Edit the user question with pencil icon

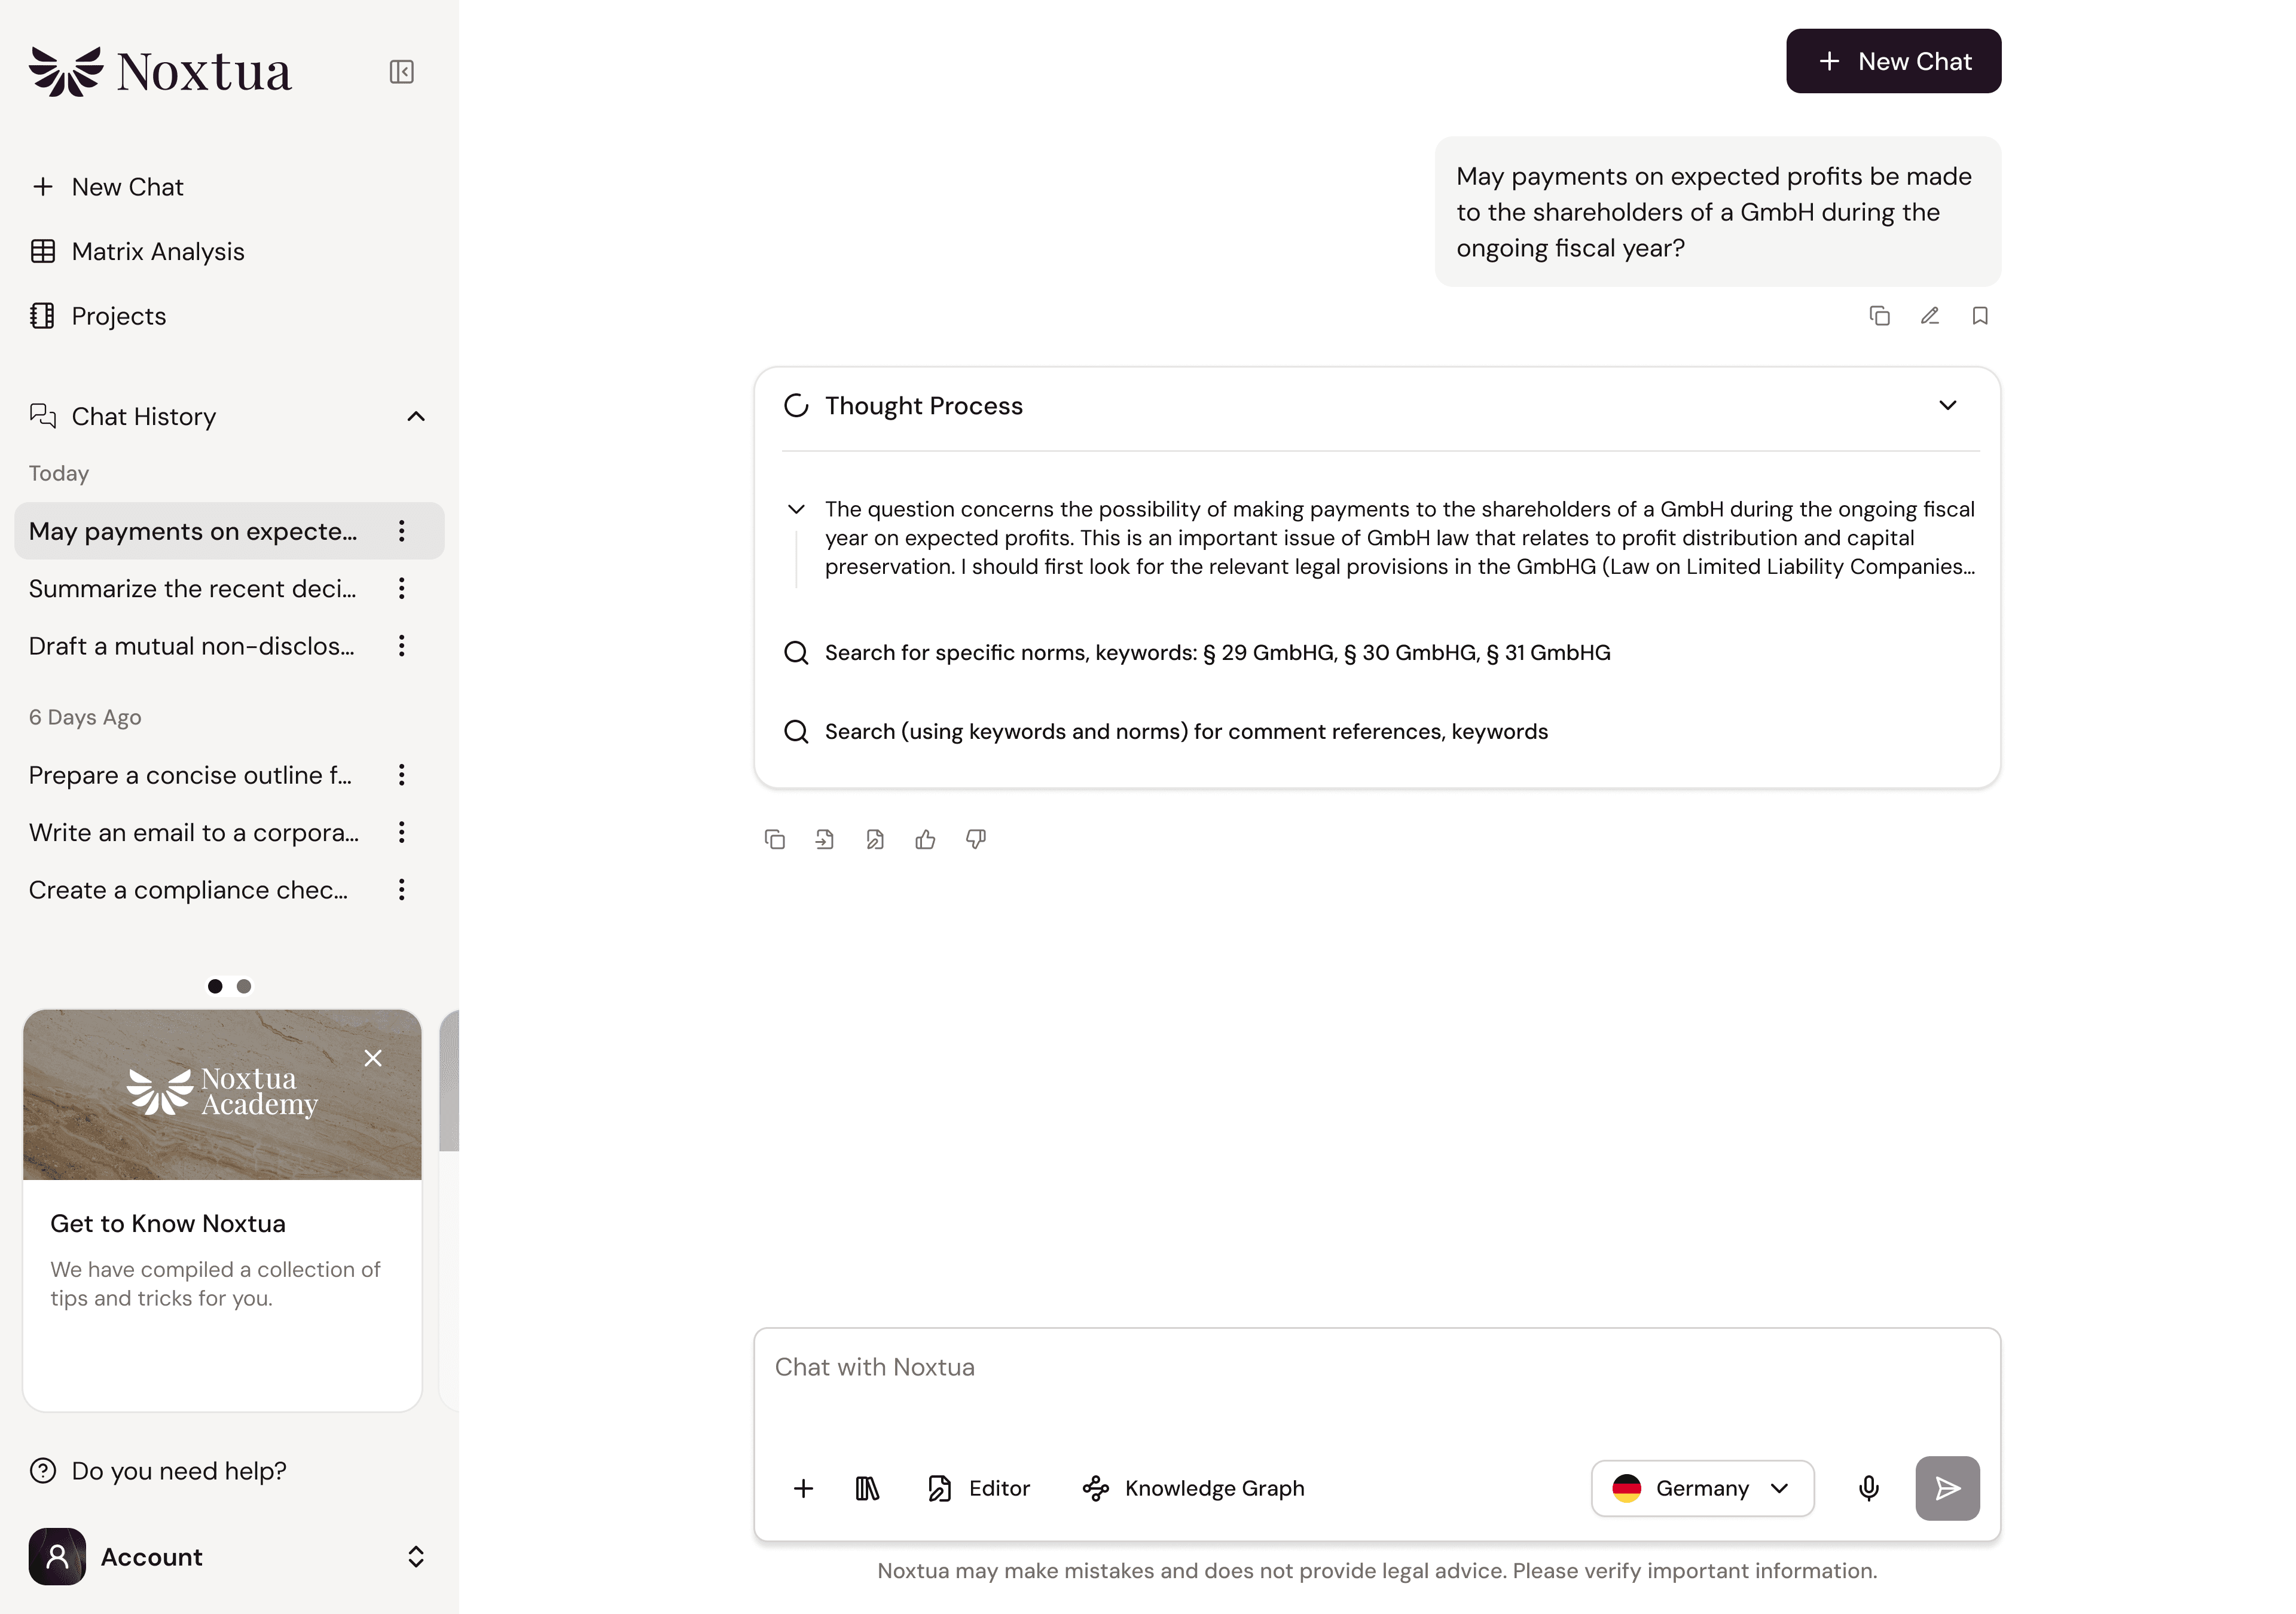click(1930, 316)
